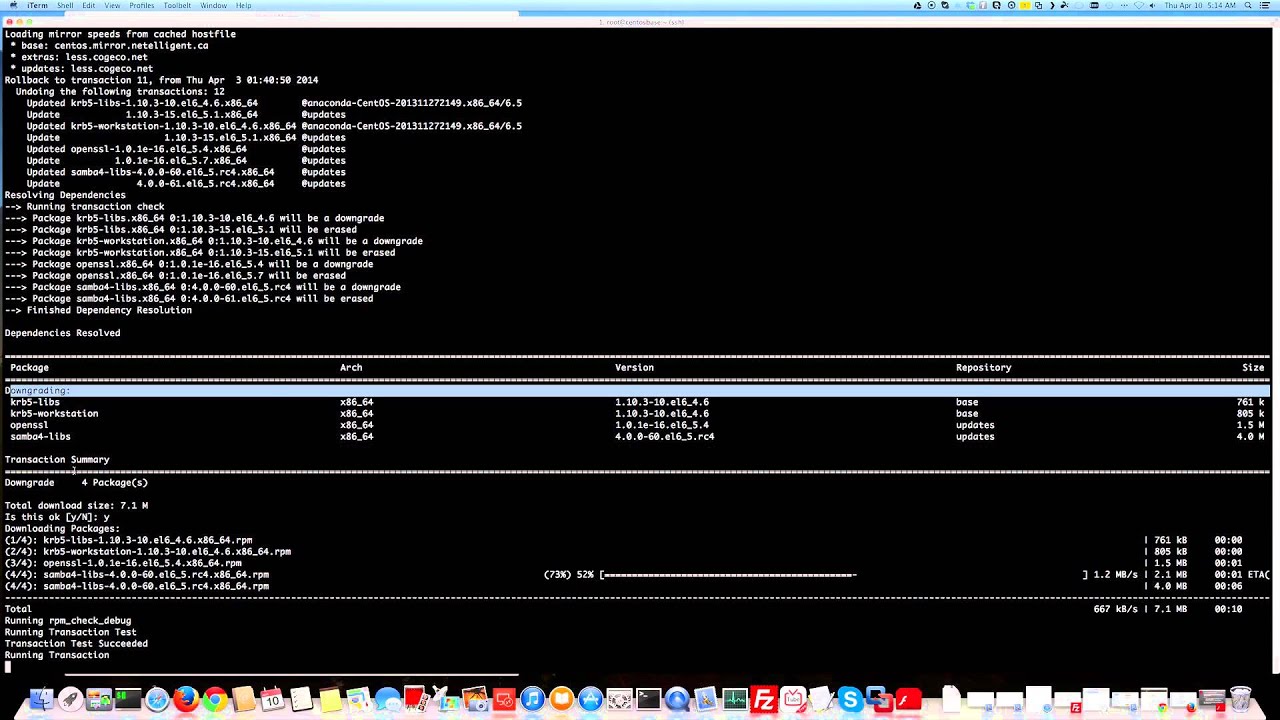The image size is (1280, 720).
Task: Open yellow Notes icon in Dock
Action: pyautogui.click(x=330, y=699)
